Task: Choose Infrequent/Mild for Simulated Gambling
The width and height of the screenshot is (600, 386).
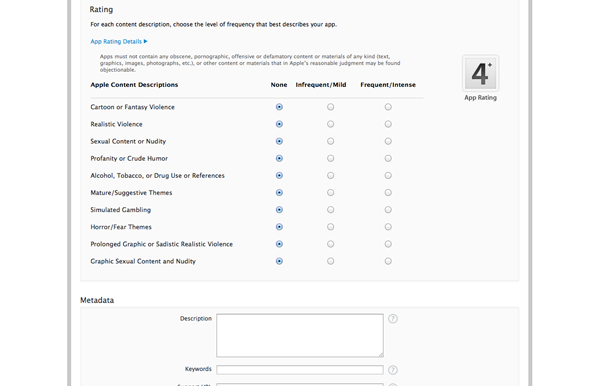Action: (331, 210)
